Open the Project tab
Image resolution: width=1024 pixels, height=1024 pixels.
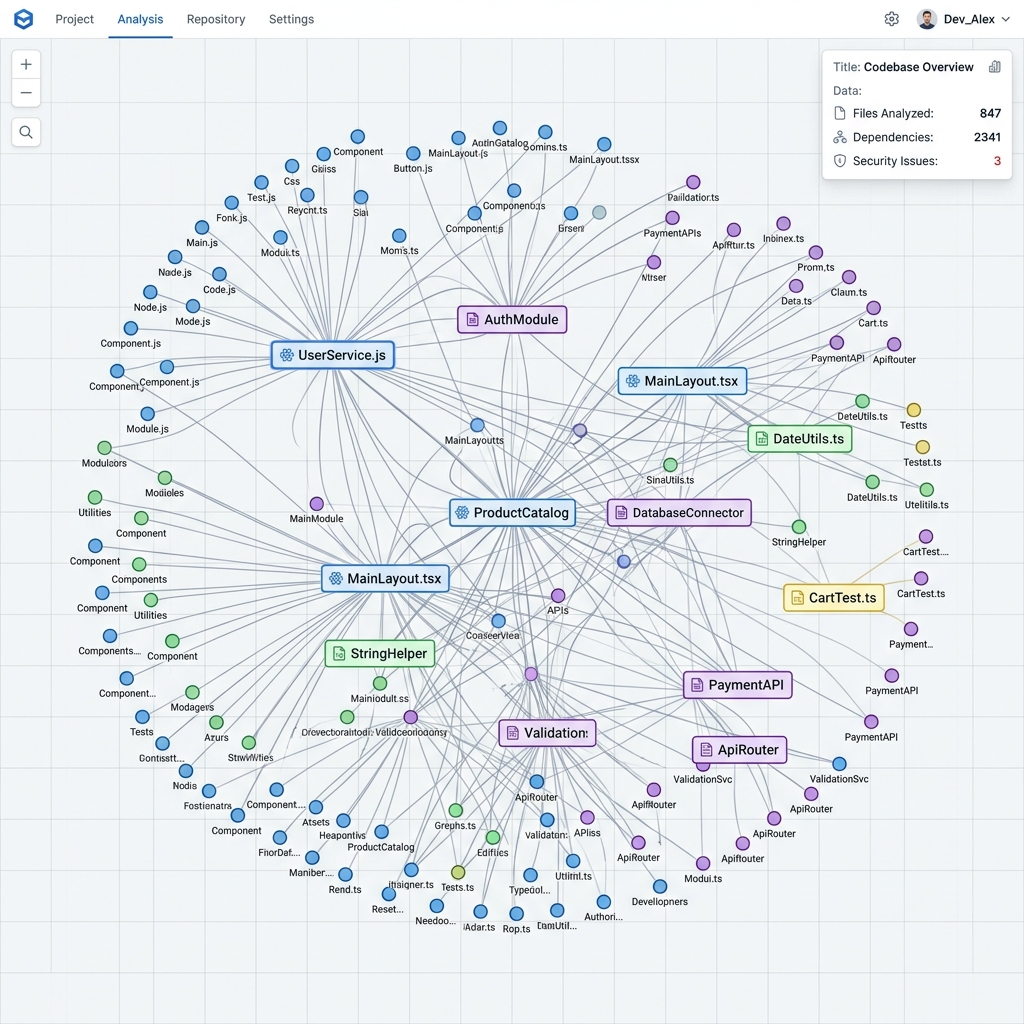coord(74,19)
